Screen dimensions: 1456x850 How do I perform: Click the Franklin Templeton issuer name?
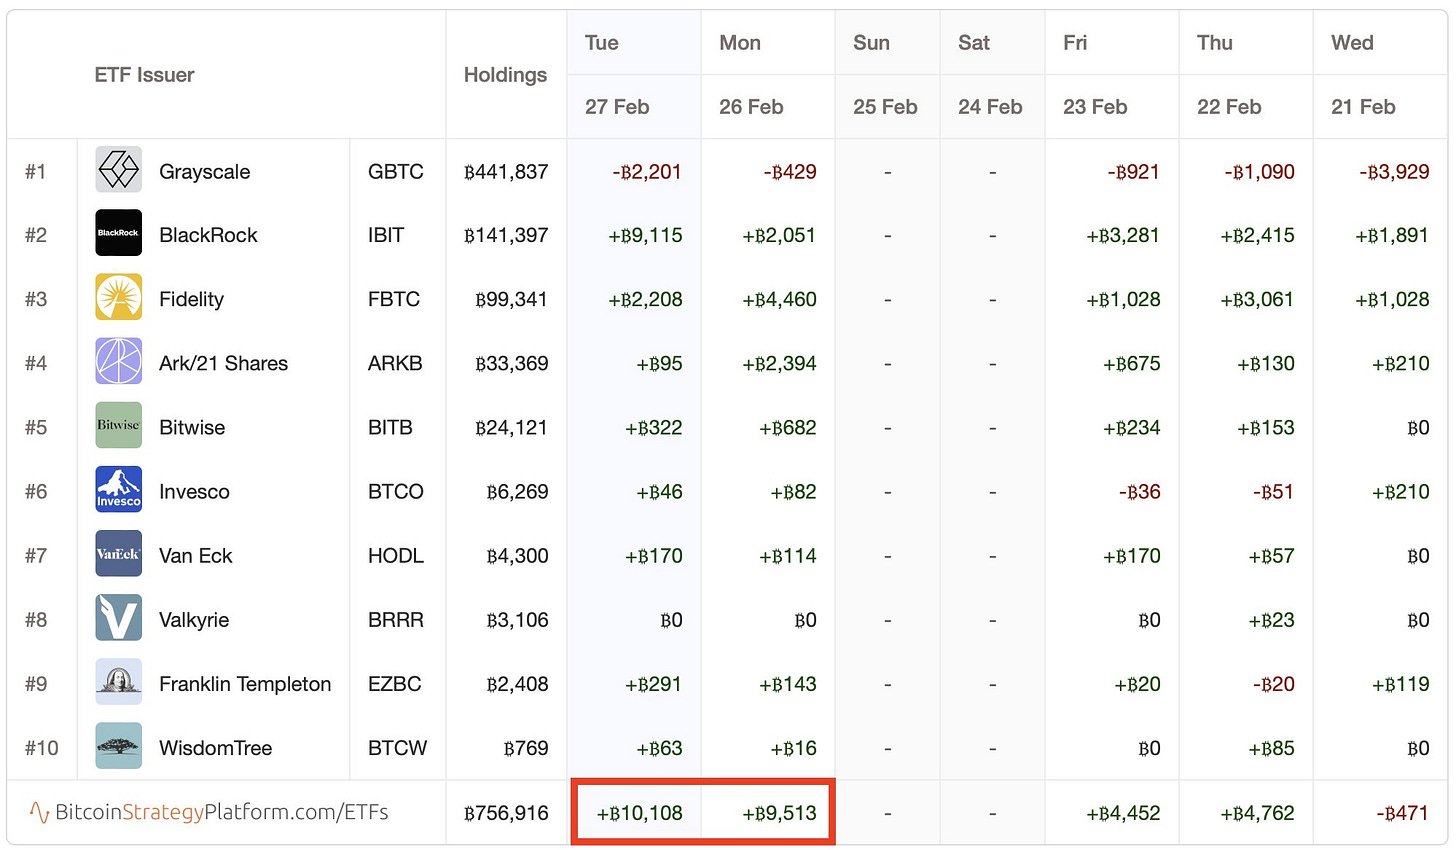pyautogui.click(x=245, y=684)
